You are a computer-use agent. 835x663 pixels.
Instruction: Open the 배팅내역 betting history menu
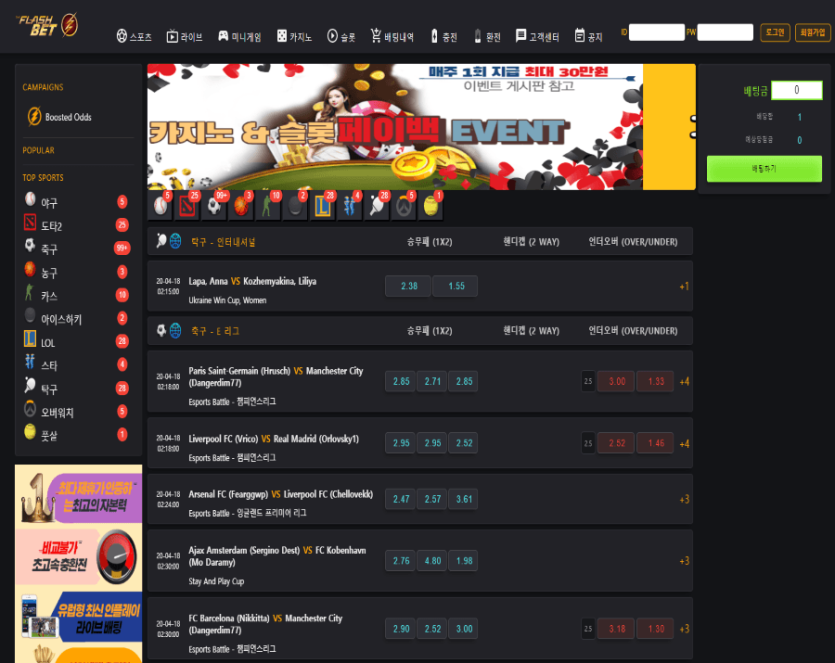(392, 37)
